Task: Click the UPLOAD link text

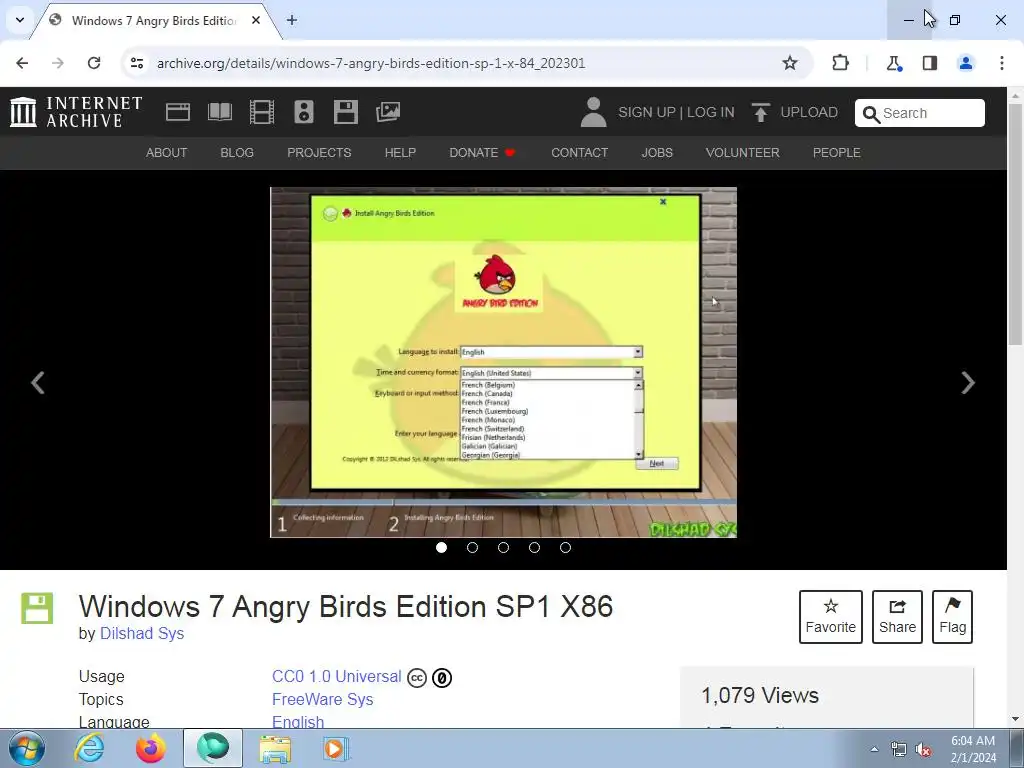Action: (809, 112)
